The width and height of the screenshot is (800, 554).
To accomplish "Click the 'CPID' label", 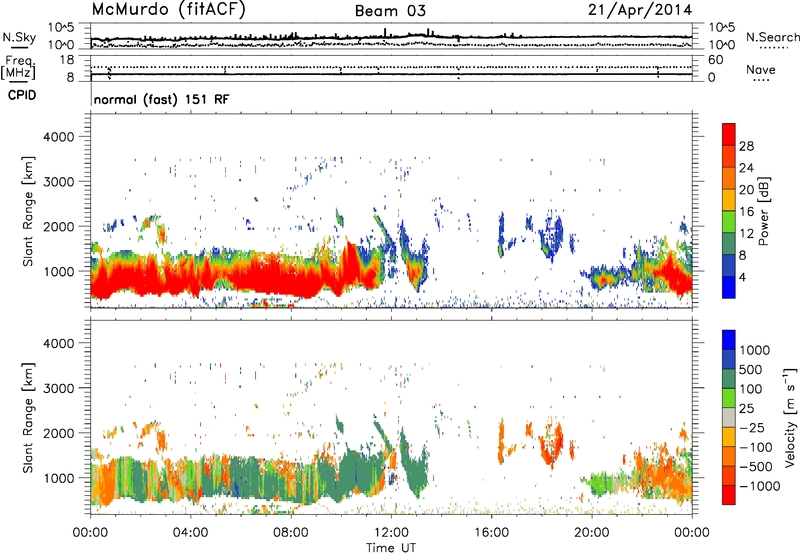I will [x=22, y=95].
